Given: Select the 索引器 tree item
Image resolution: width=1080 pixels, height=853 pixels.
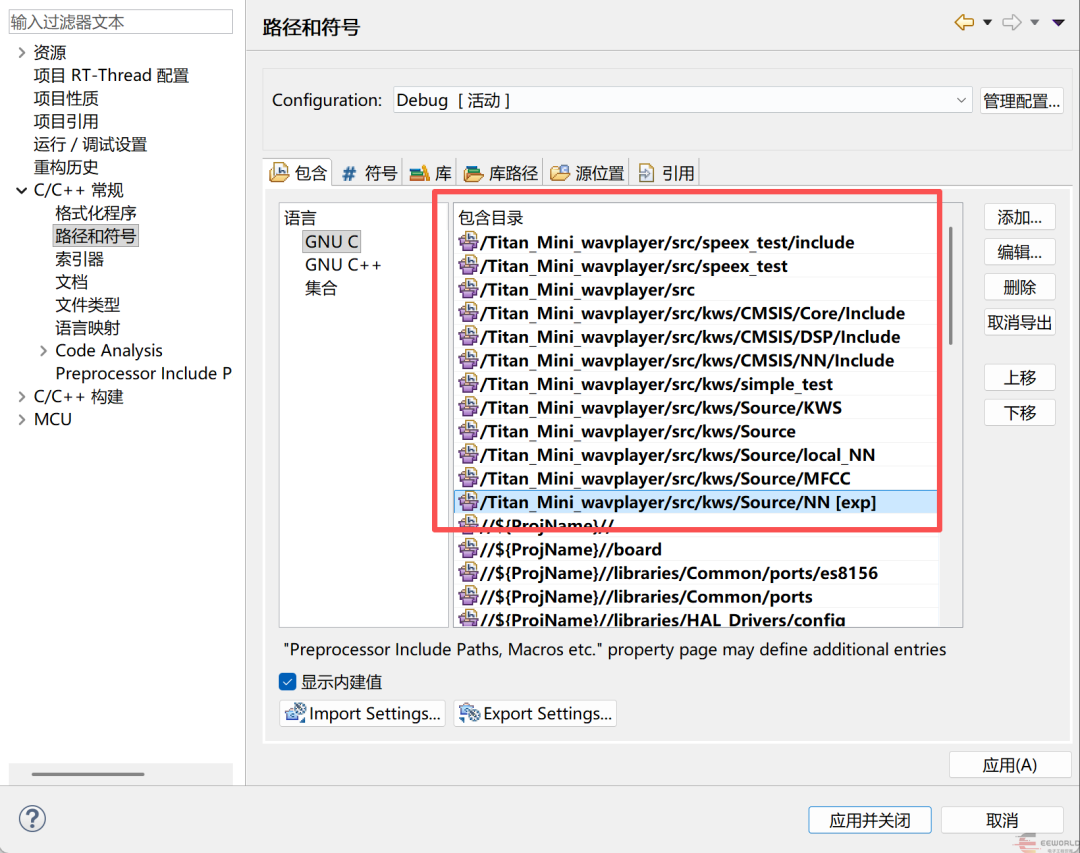Looking at the screenshot, I should click(79, 259).
